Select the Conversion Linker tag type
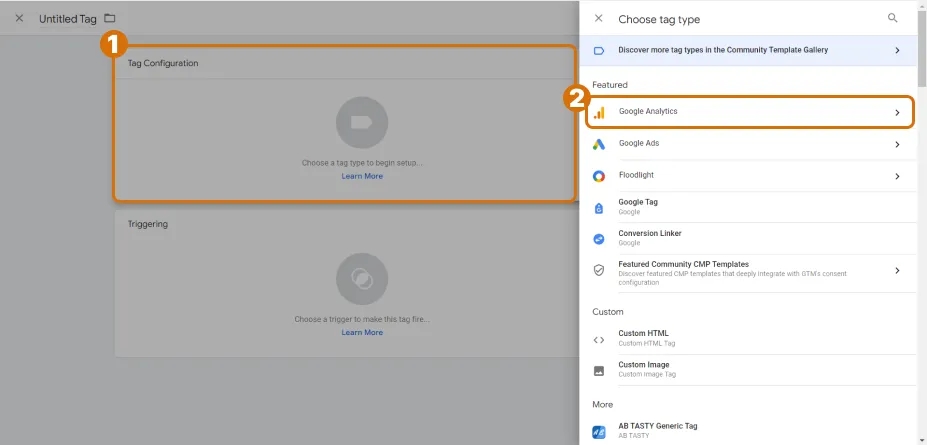927x445 pixels. pyautogui.click(x=750, y=238)
